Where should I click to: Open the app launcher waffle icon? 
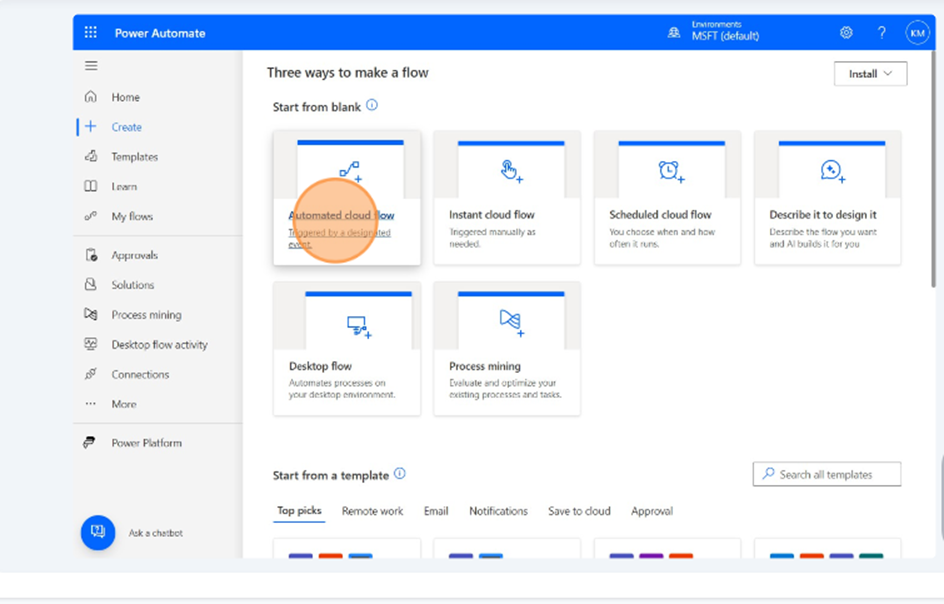pyautogui.click(x=90, y=33)
